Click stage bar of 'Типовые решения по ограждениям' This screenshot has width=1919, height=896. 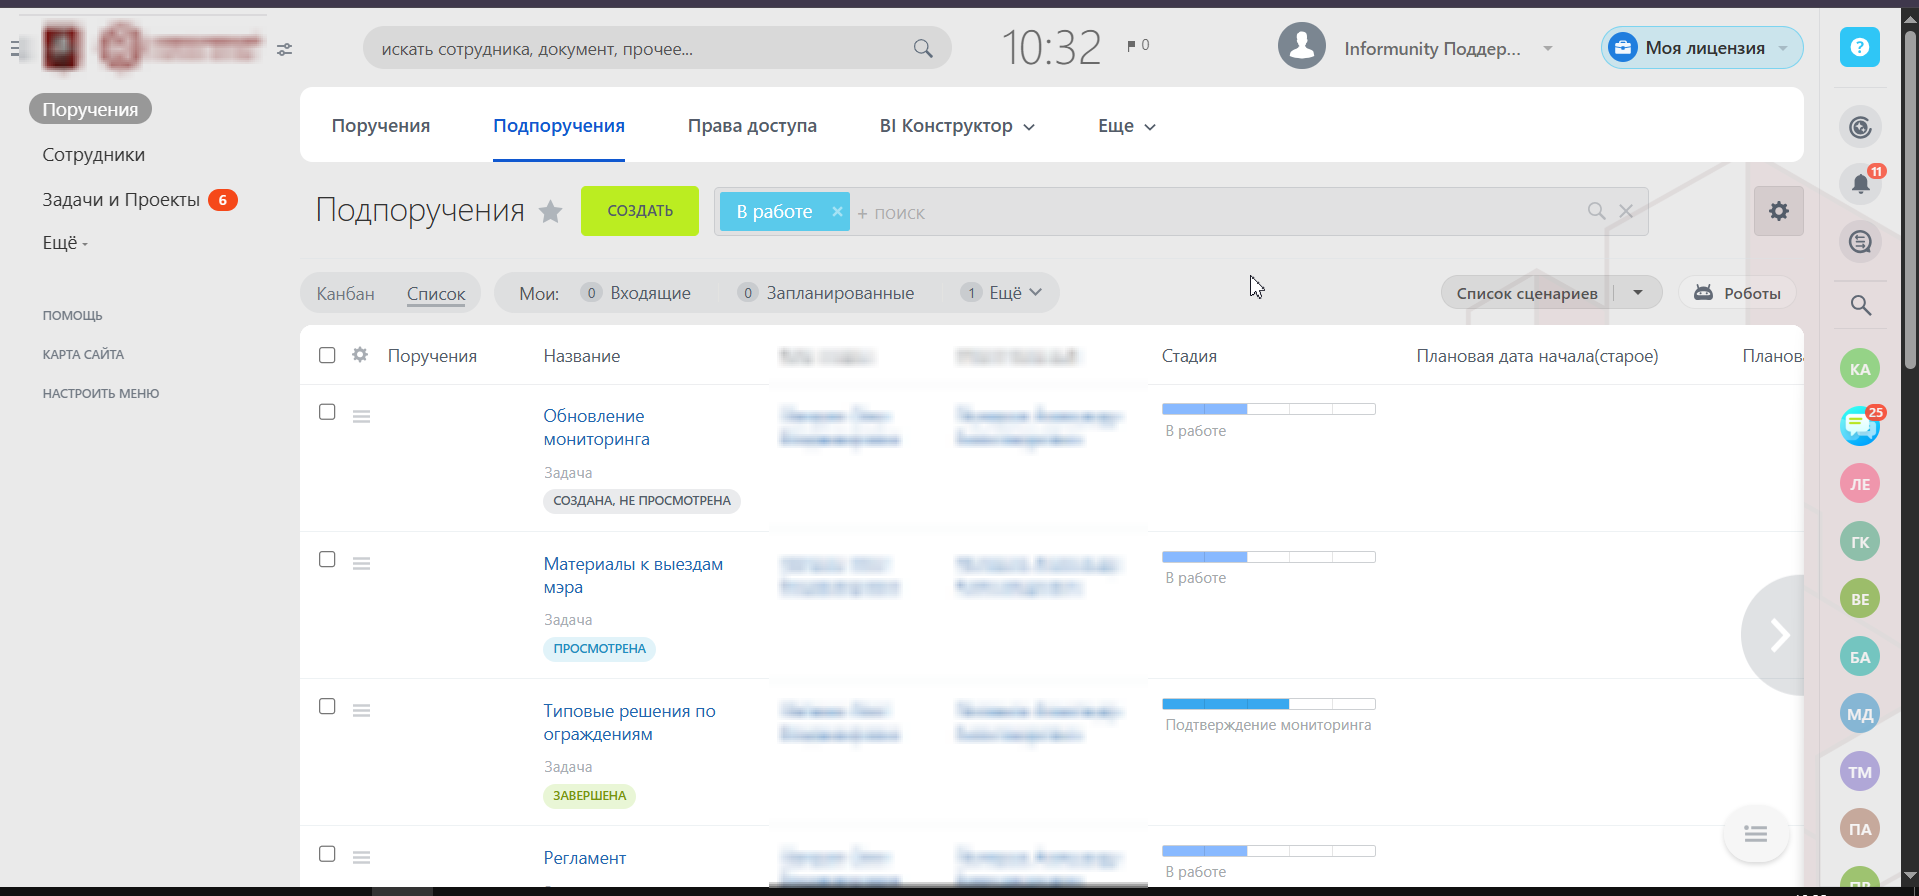click(x=1269, y=704)
